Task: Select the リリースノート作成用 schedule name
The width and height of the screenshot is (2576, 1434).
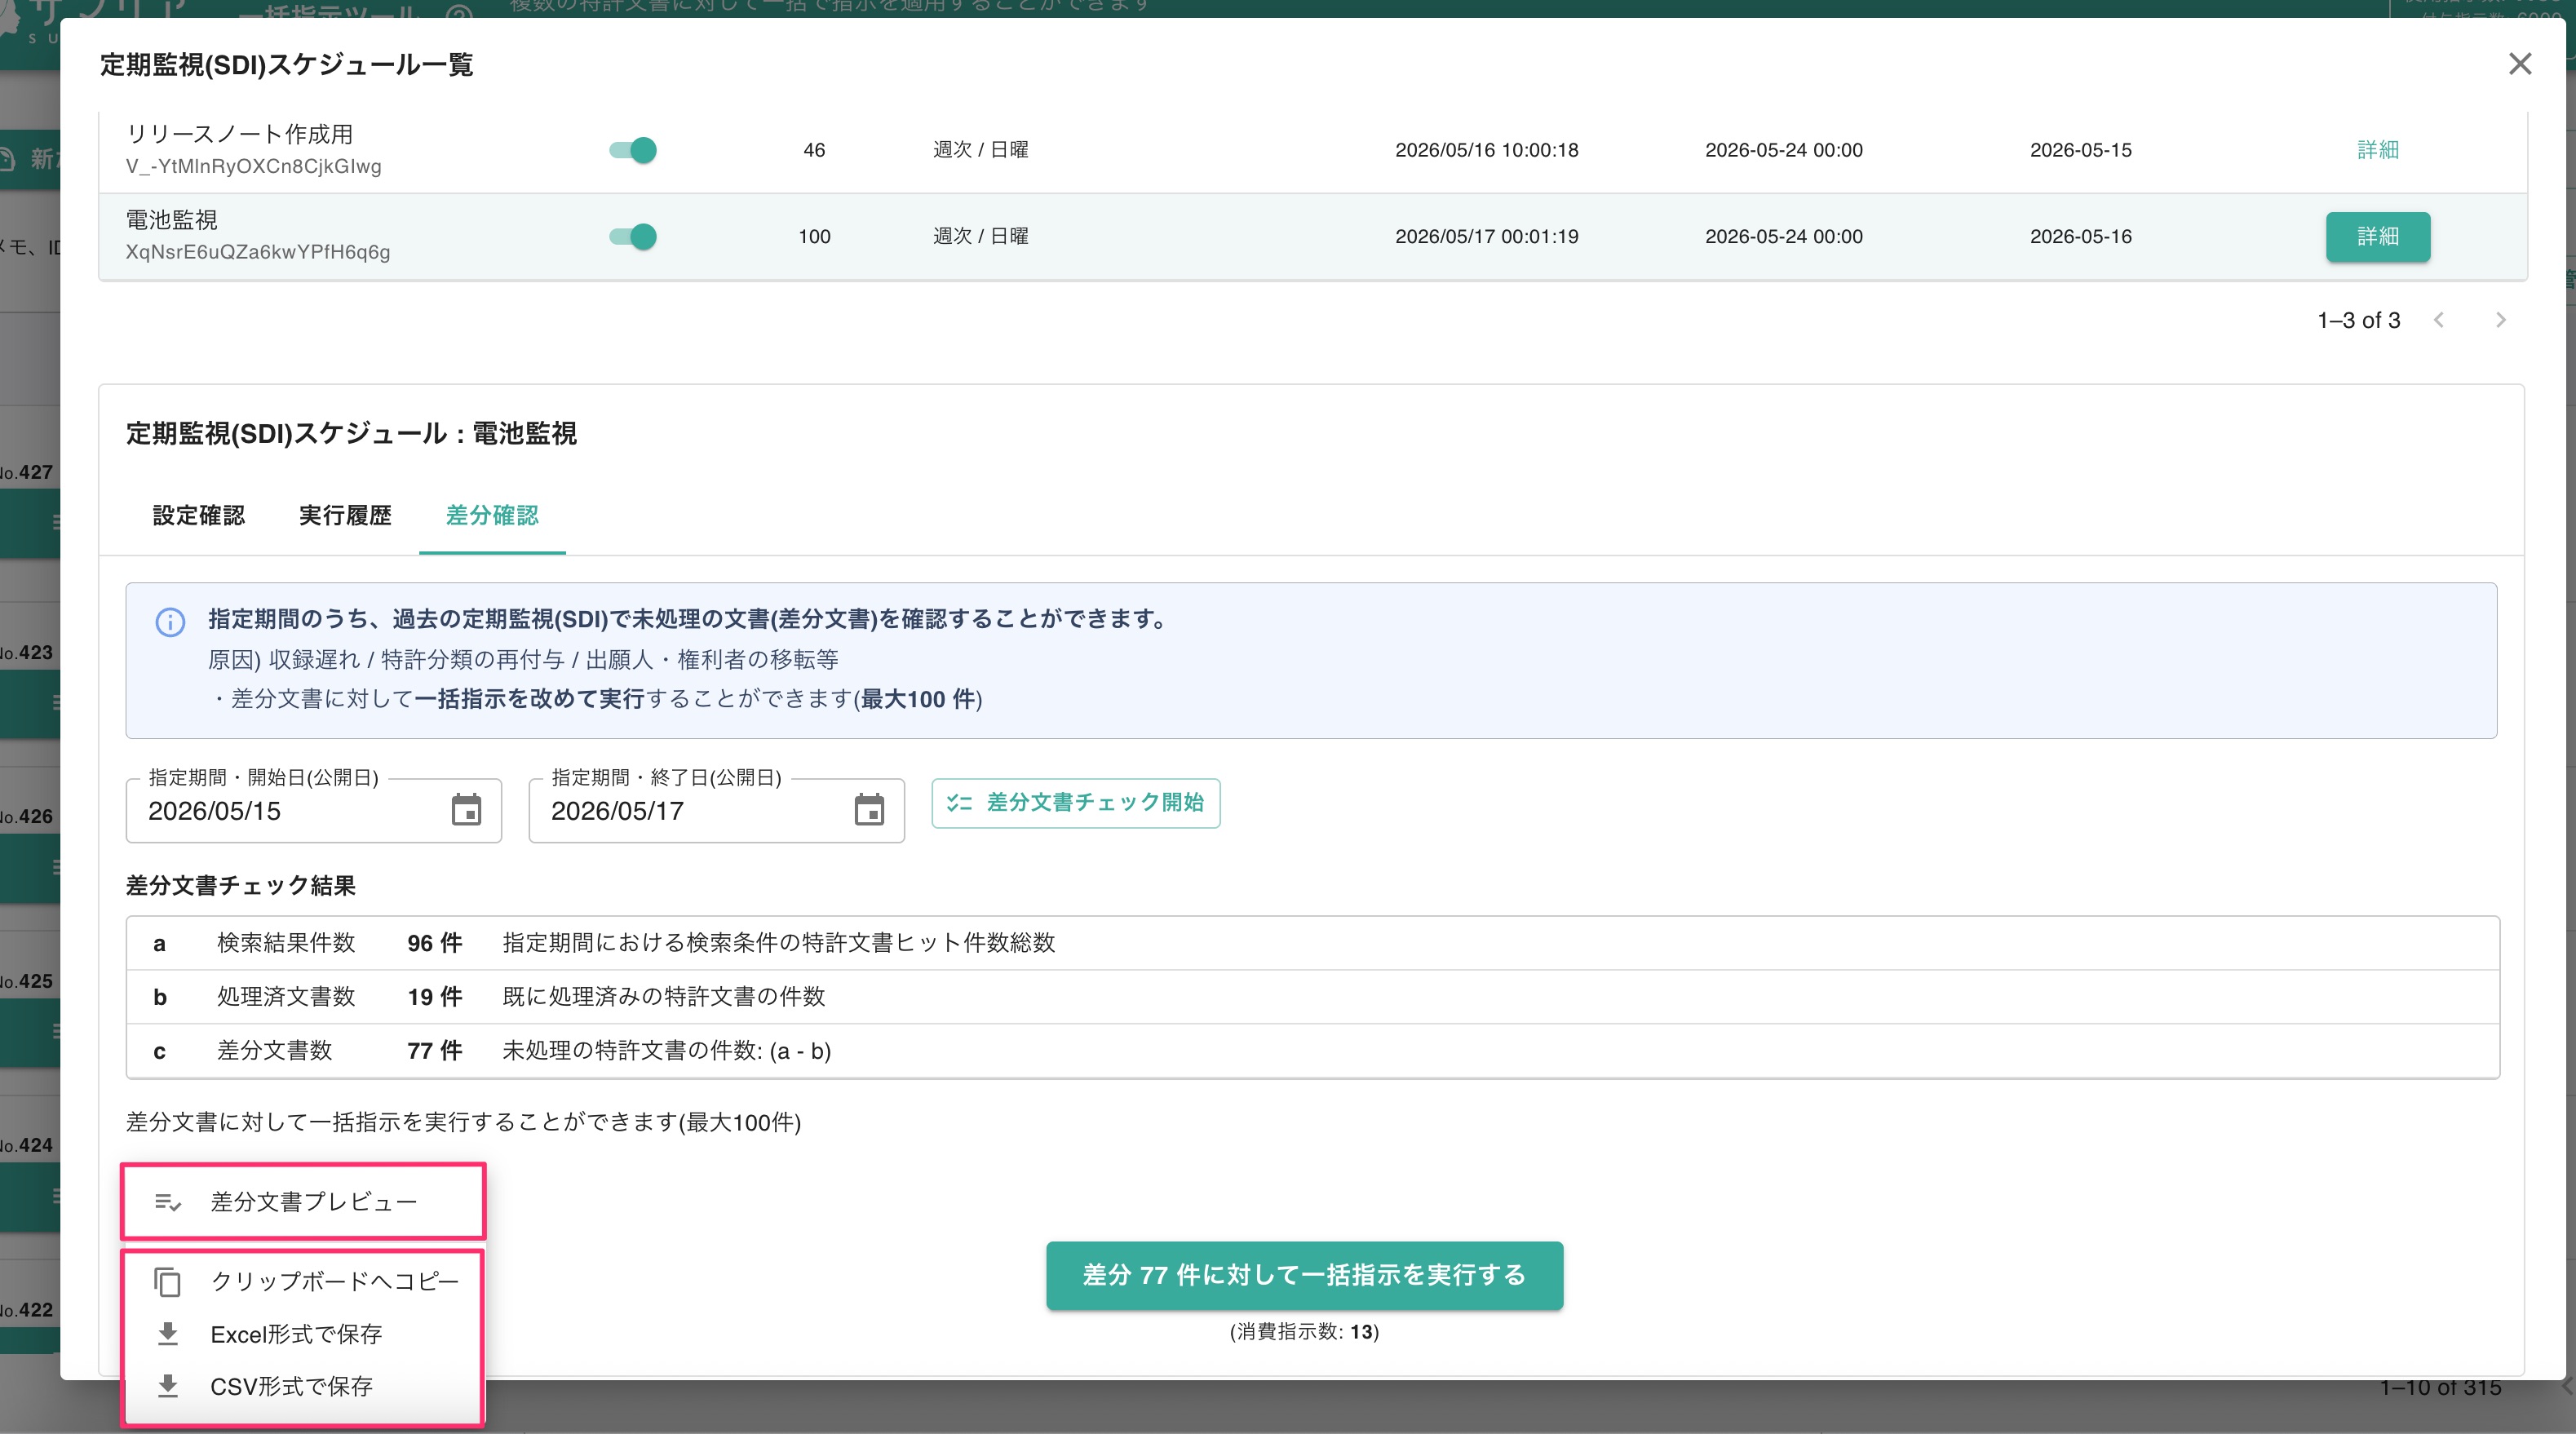Action: click(x=239, y=134)
